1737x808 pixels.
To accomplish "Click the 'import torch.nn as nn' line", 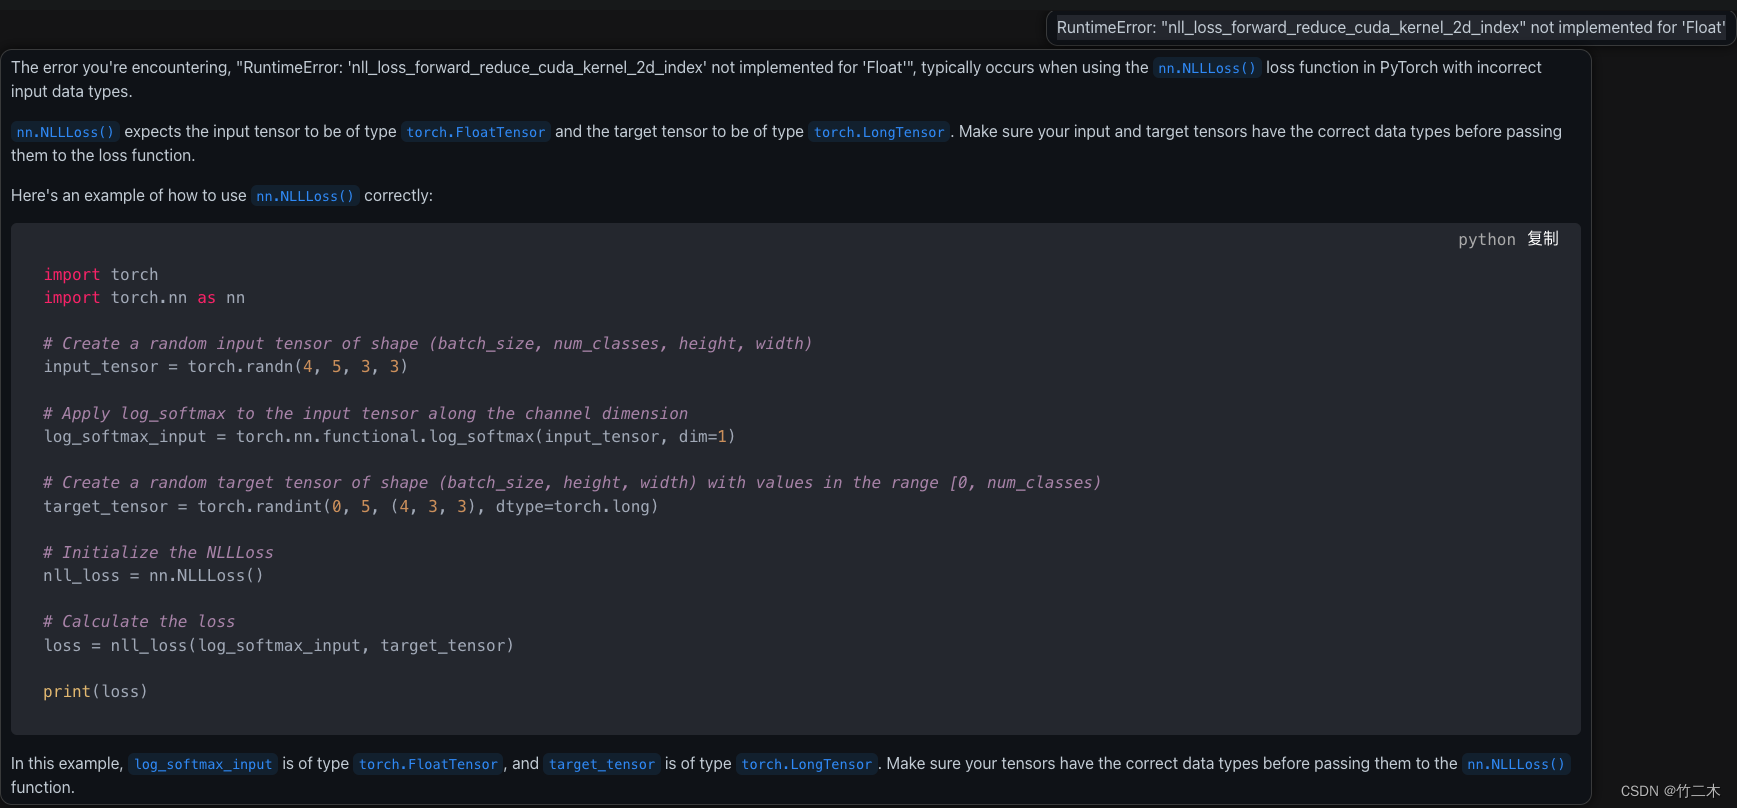I will (144, 298).
